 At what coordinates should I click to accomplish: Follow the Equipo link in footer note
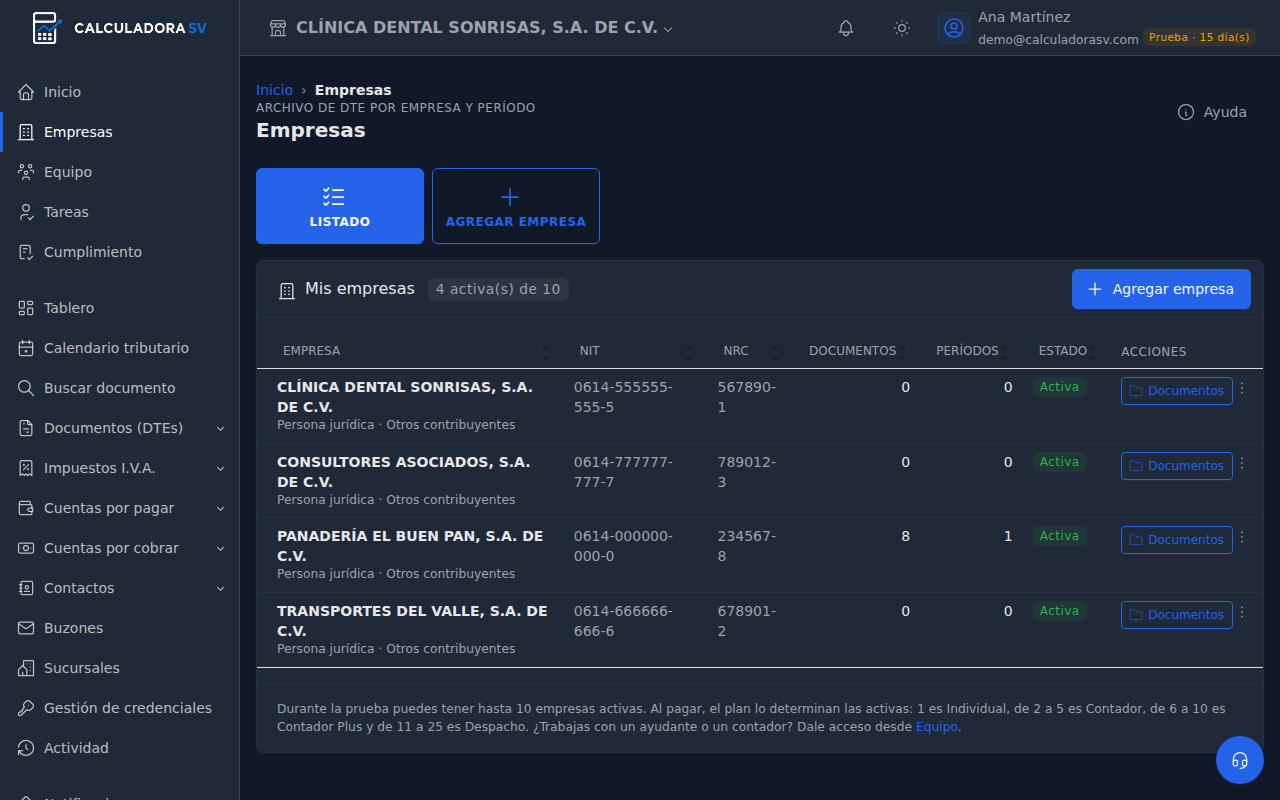click(x=936, y=727)
